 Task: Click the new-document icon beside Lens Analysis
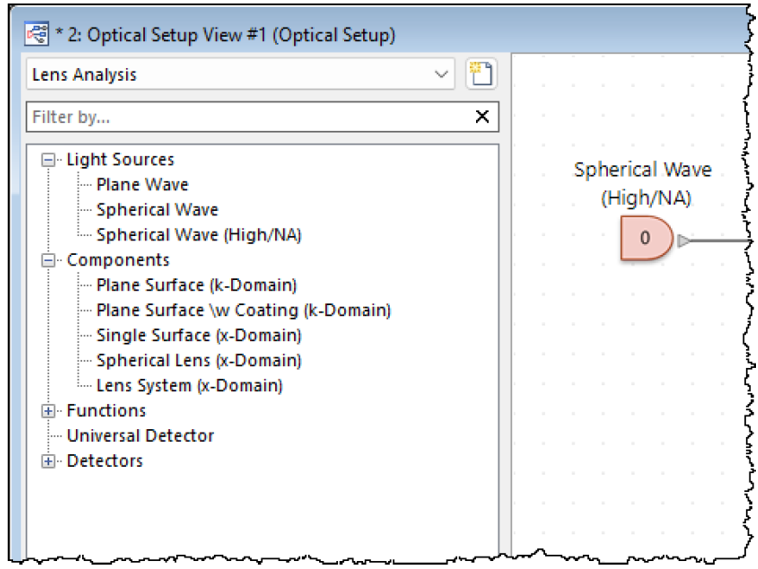pos(481,74)
